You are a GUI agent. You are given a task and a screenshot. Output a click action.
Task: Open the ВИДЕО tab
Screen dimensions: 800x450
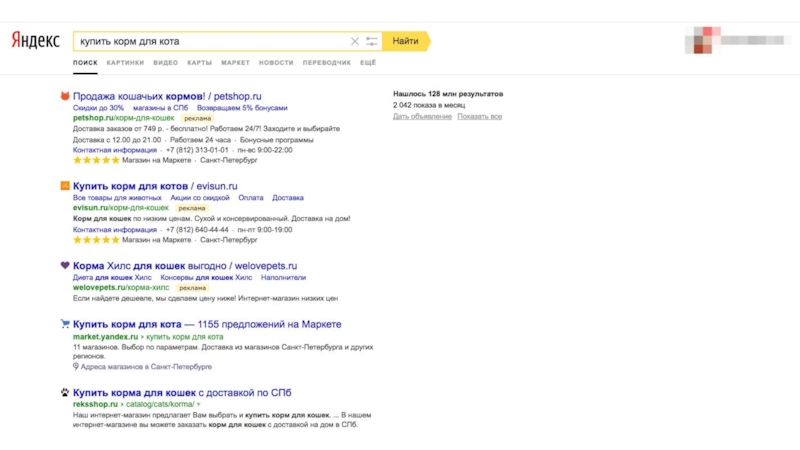(166, 63)
